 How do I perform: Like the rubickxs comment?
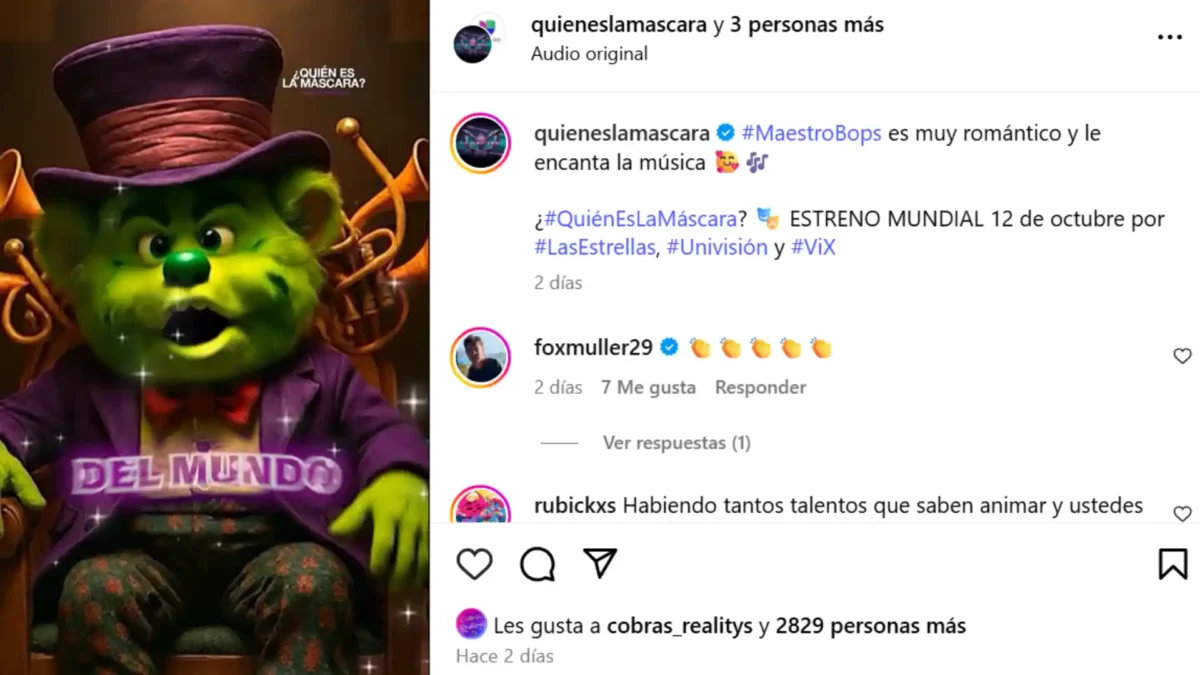(1182, 513)
